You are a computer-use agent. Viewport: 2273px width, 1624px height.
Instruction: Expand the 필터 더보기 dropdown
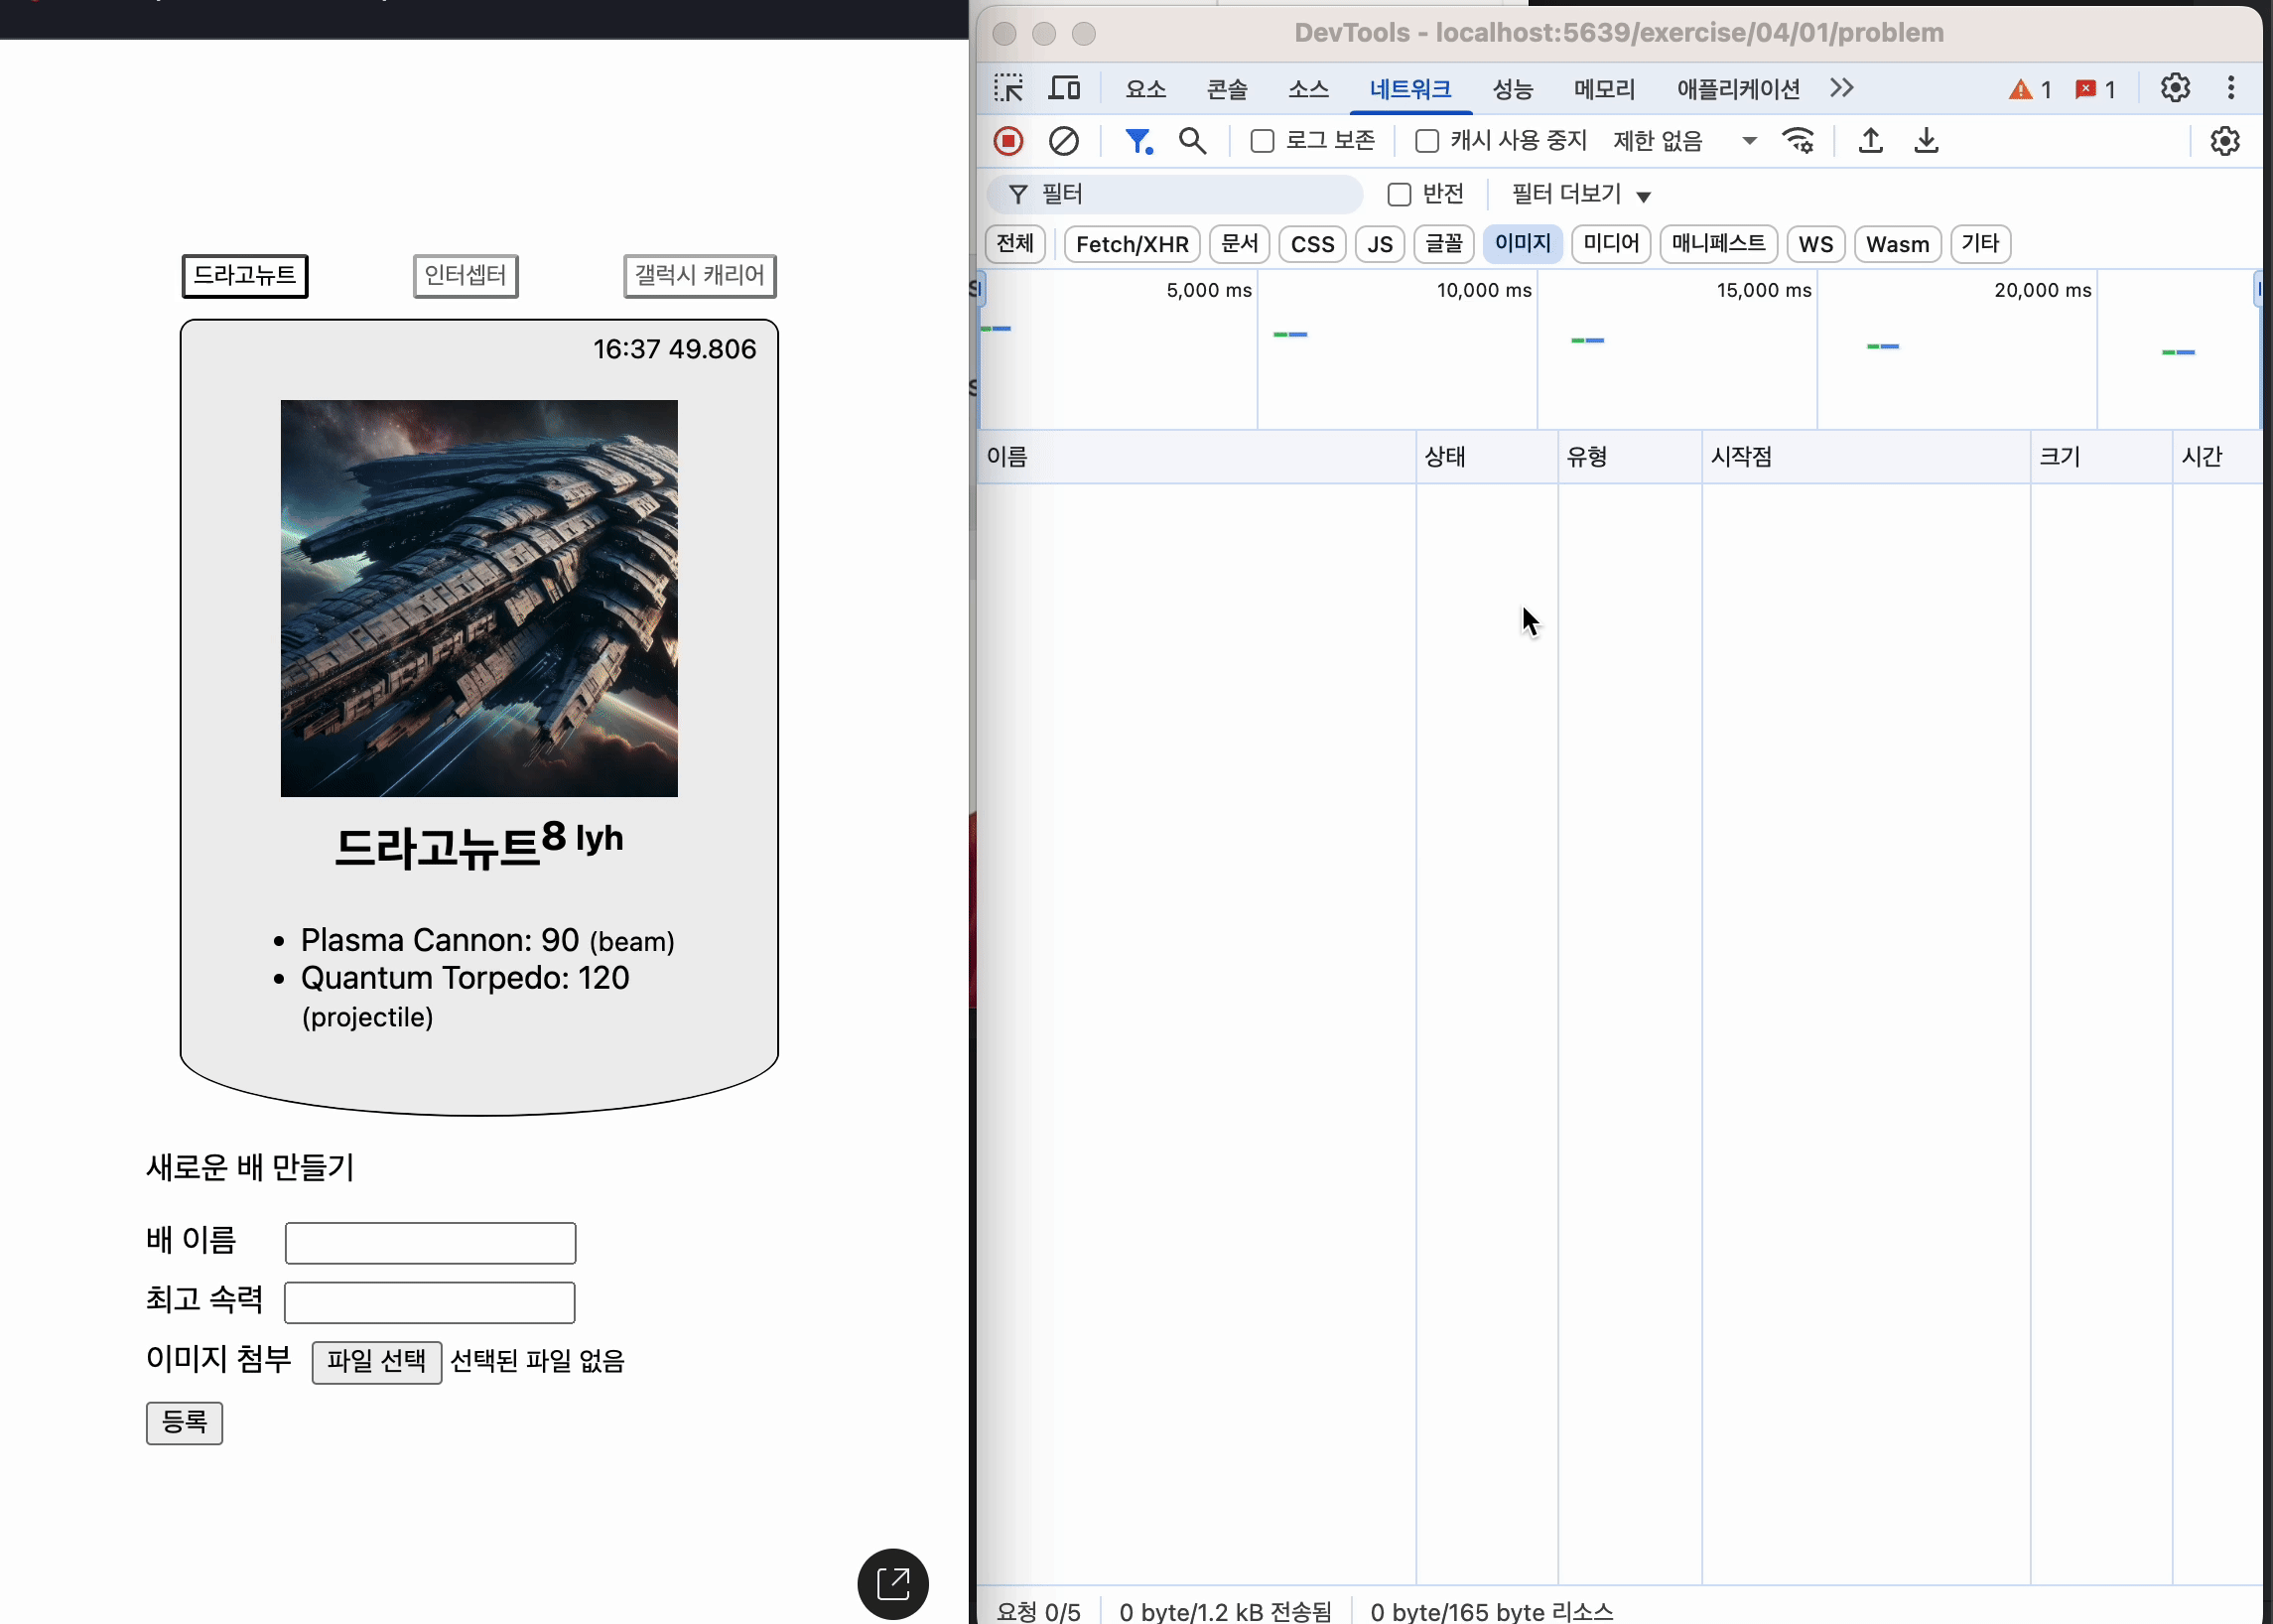tap(1580, 194)
